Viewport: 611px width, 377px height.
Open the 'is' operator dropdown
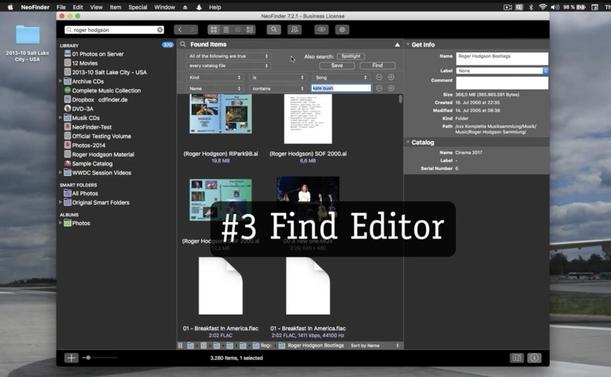[277, 78]
